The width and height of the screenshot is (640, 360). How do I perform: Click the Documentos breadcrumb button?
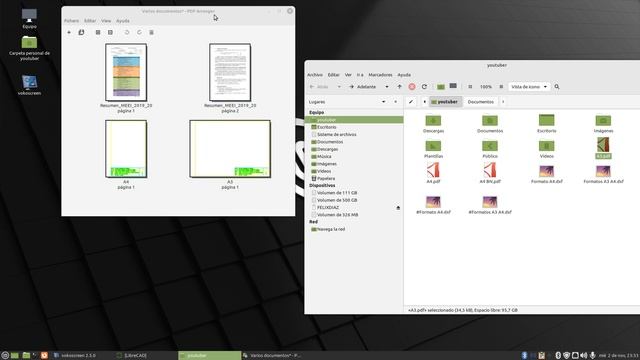click(480, 102)
